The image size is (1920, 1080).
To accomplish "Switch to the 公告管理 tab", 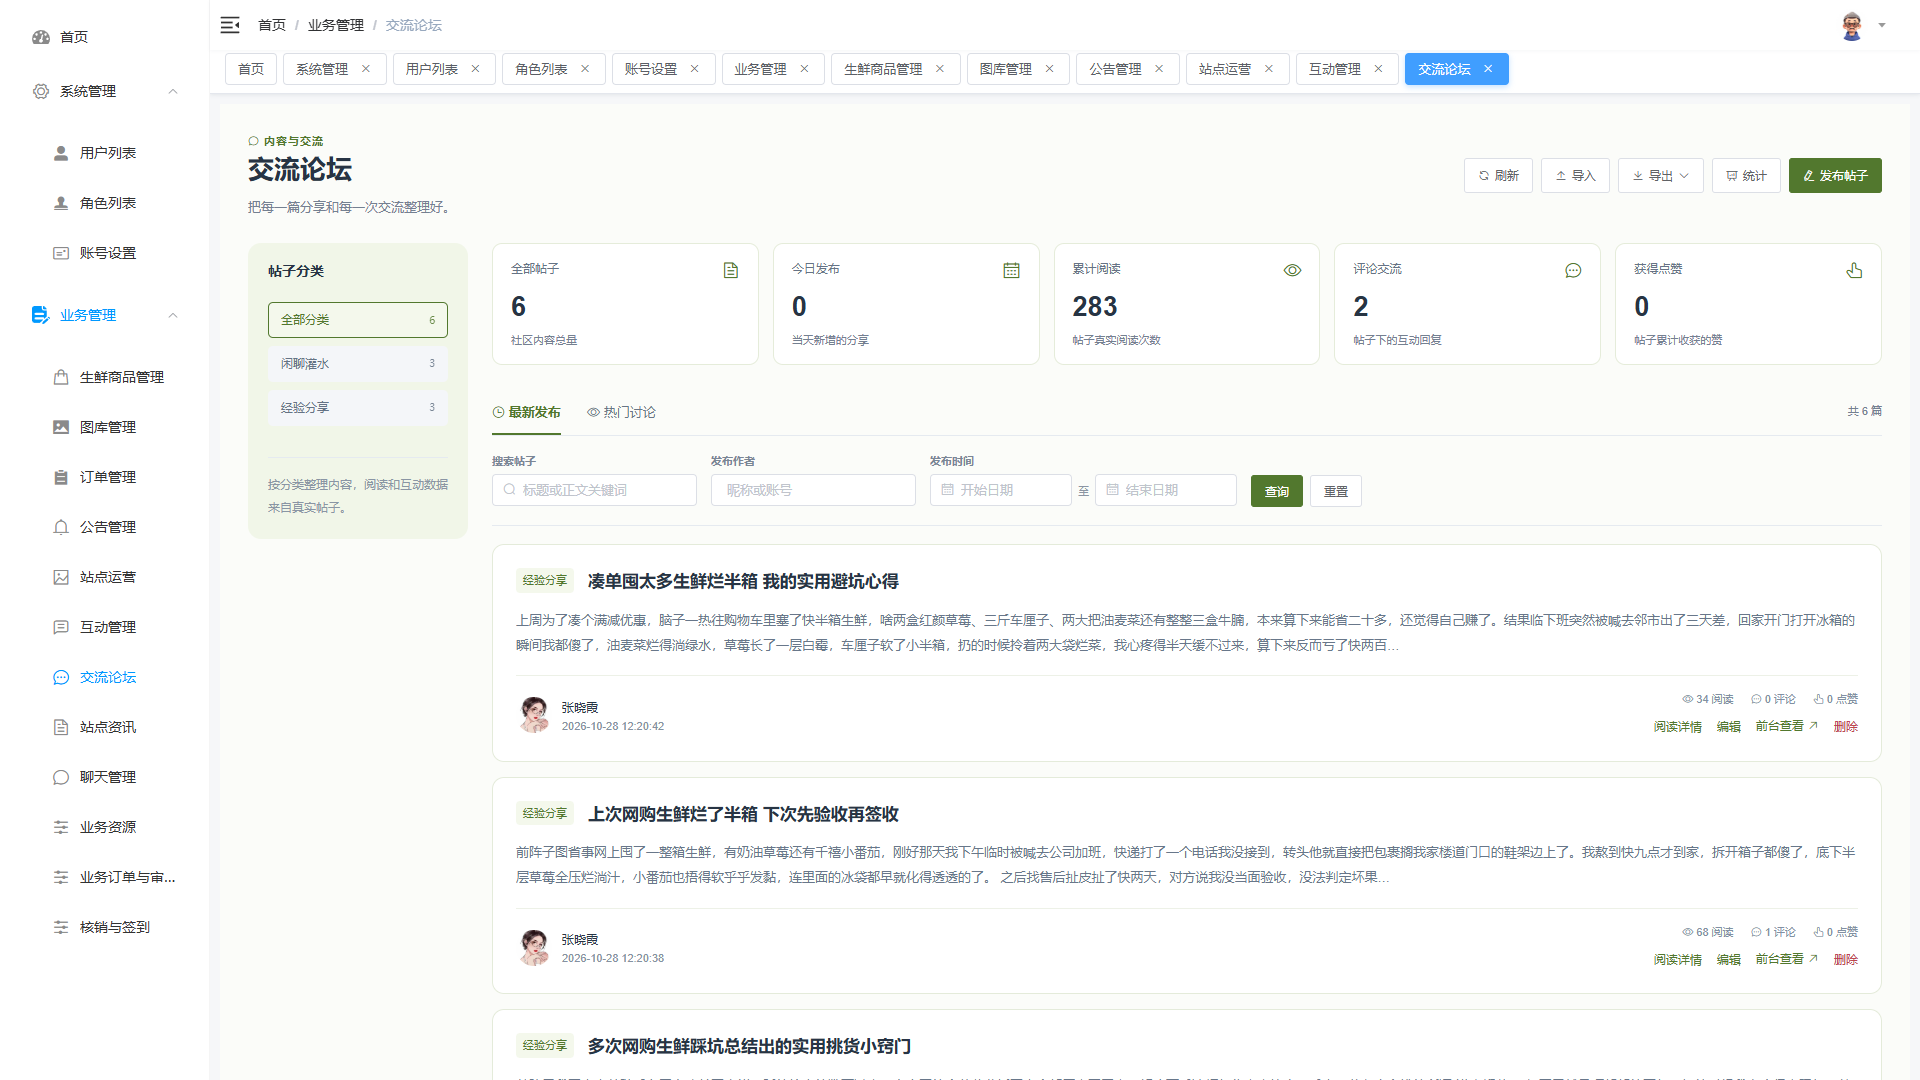I will click(x=1115, y=69).
